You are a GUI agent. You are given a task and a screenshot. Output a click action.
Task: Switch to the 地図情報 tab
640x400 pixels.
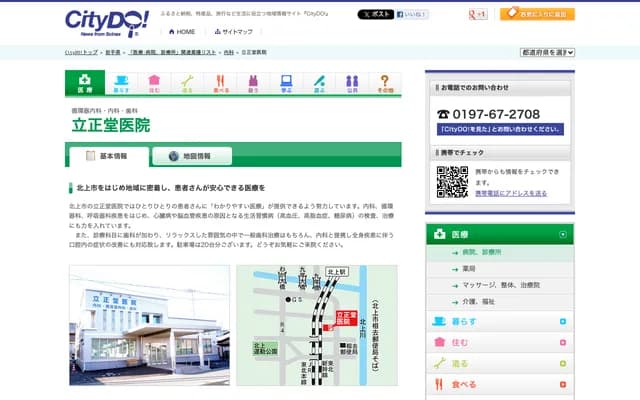pyautogui.click(x=192, y=156)
